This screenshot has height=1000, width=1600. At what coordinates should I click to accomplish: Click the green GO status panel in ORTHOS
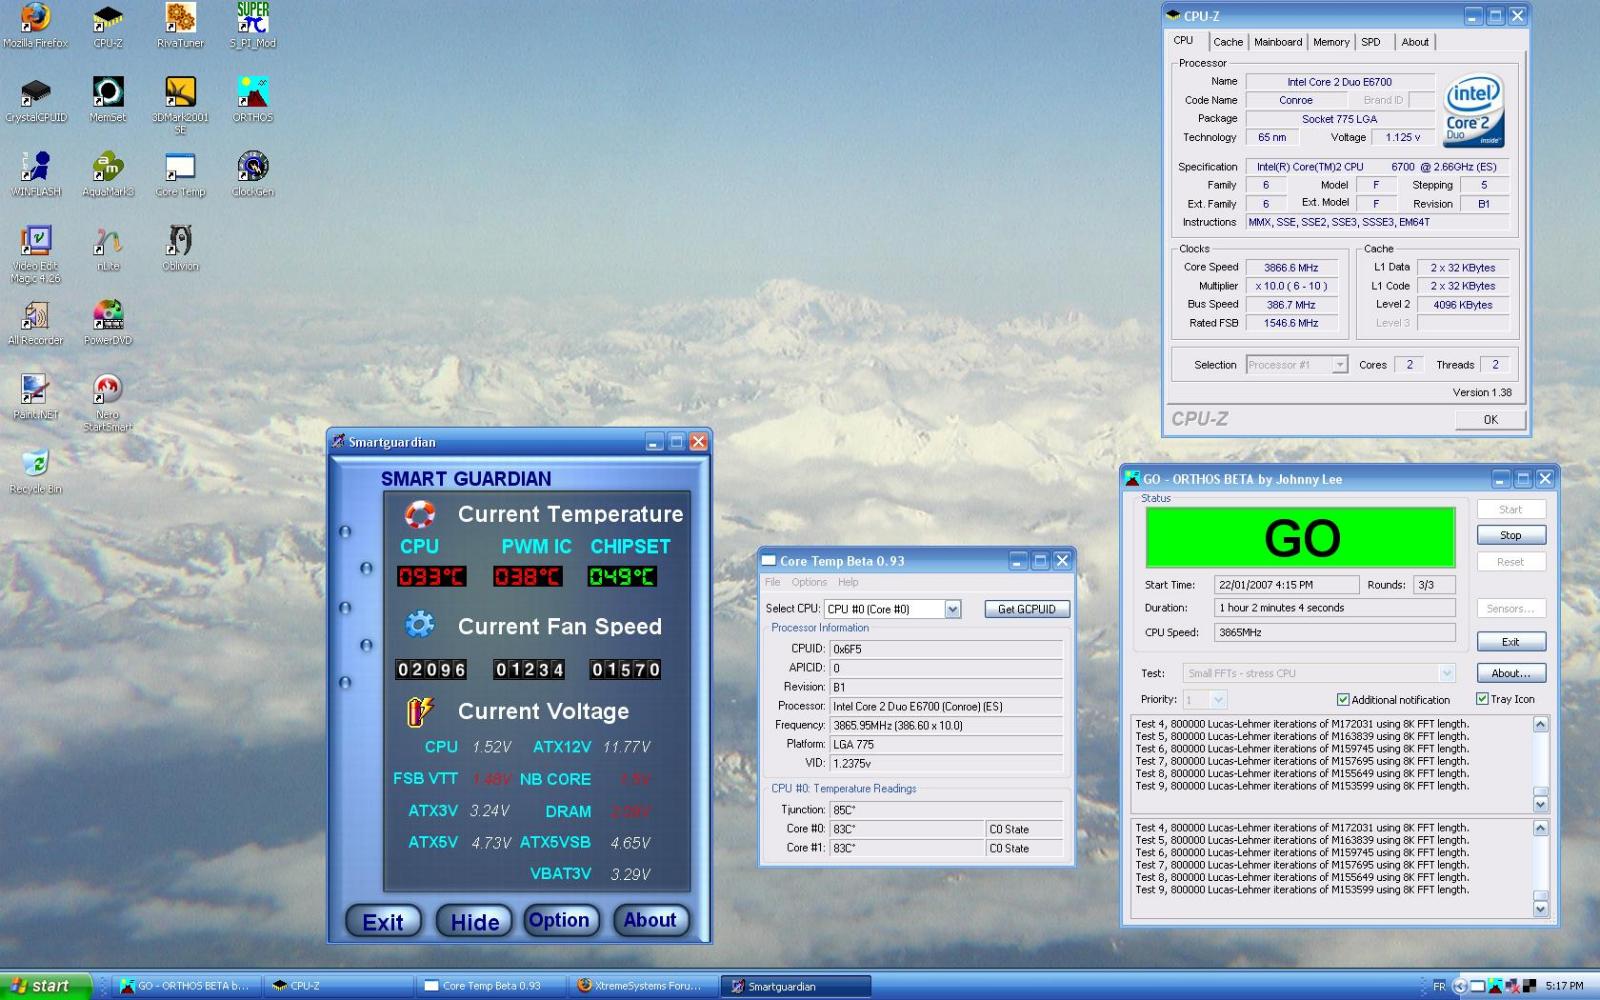click(x=1301, y=538)
